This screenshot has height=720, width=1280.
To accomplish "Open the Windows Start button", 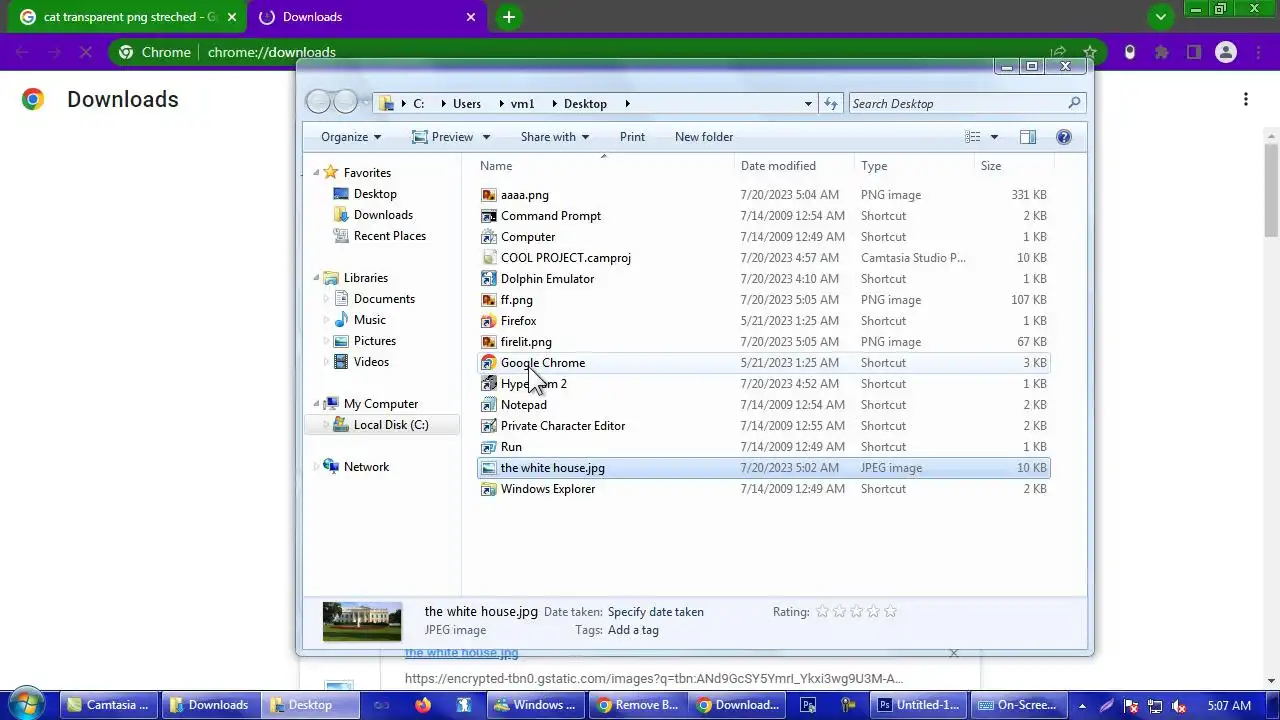I will [x=28, y=704].
